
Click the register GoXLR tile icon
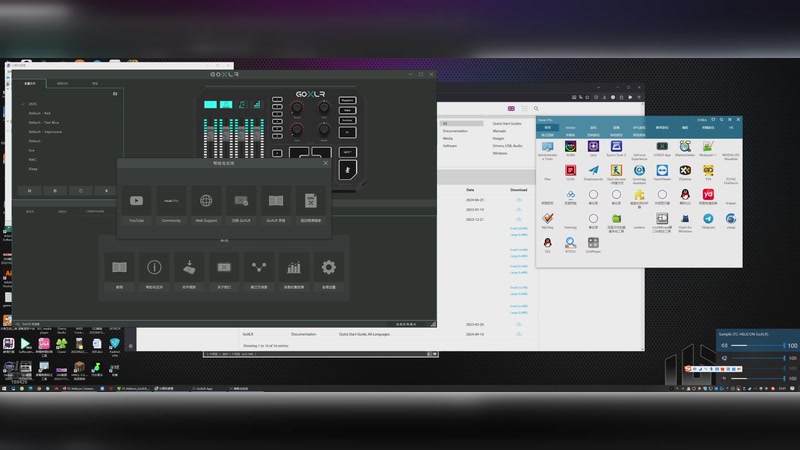(x=241, y=201)
